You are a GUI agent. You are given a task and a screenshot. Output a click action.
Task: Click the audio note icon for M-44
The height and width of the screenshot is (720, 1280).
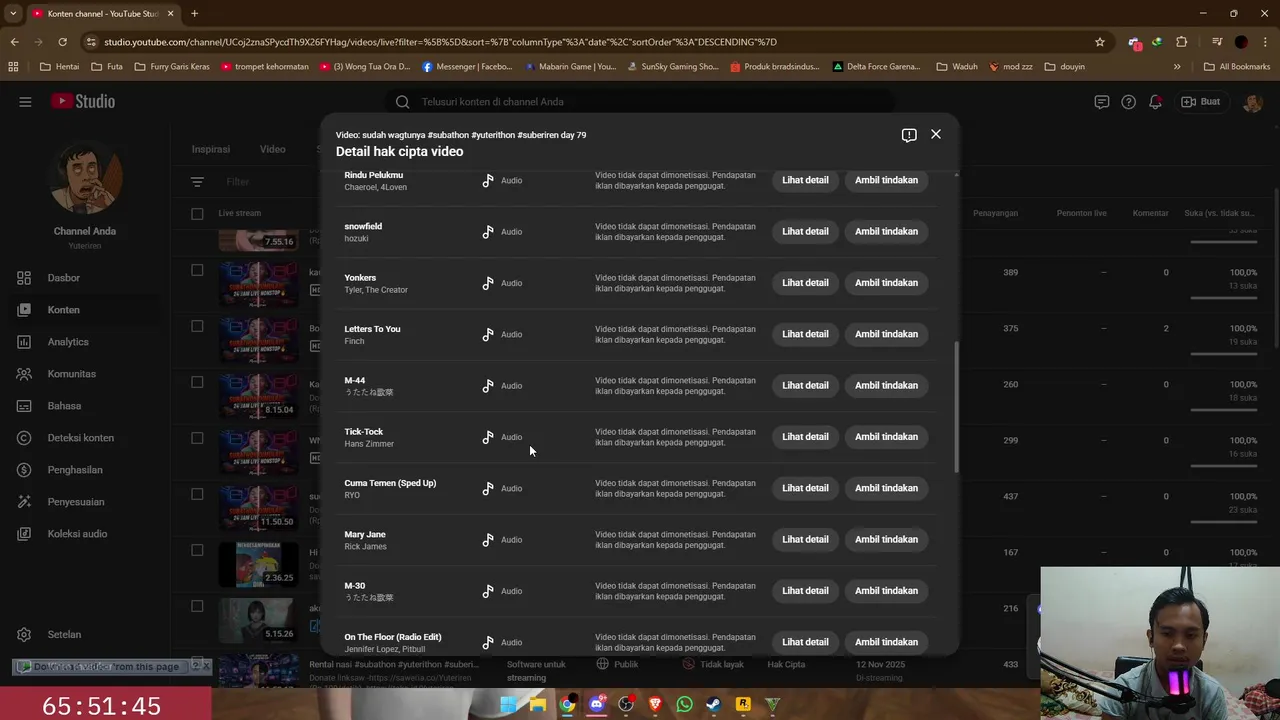(488, 386)
